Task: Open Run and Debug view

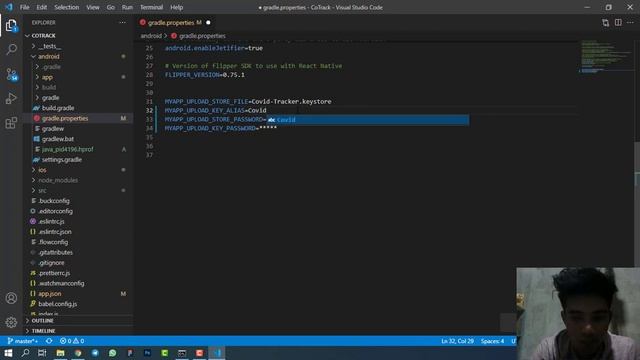Action: click(x=11, y=98)
